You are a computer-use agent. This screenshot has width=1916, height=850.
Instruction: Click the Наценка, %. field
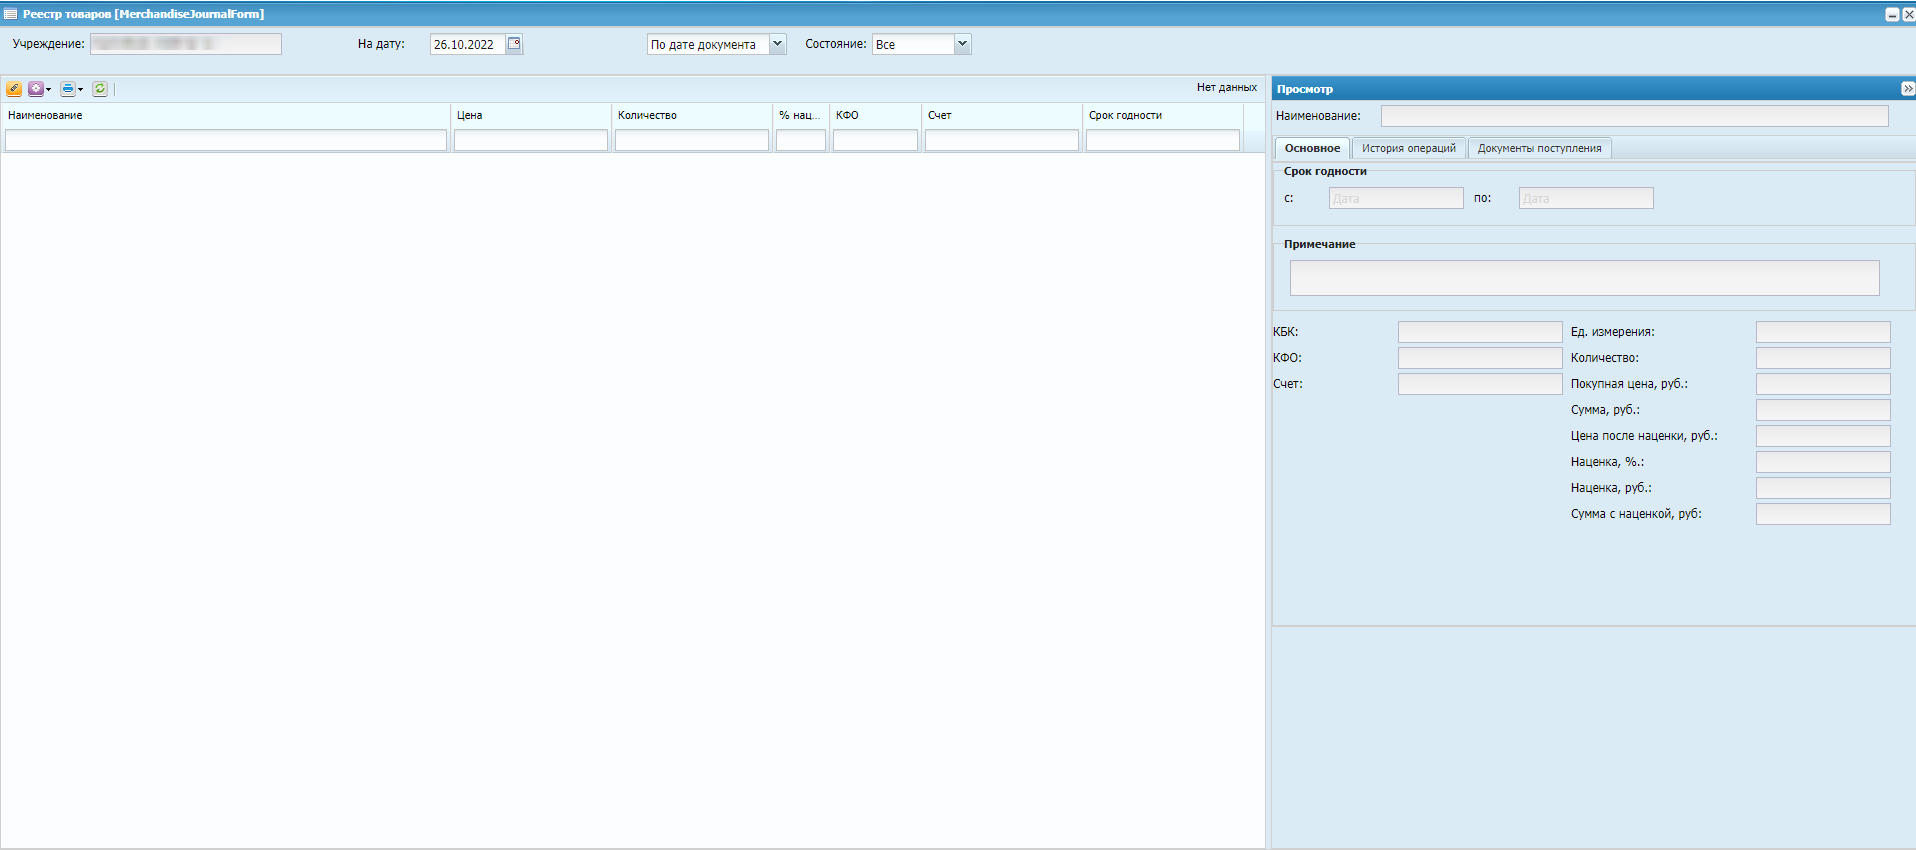coord(1823,462)
